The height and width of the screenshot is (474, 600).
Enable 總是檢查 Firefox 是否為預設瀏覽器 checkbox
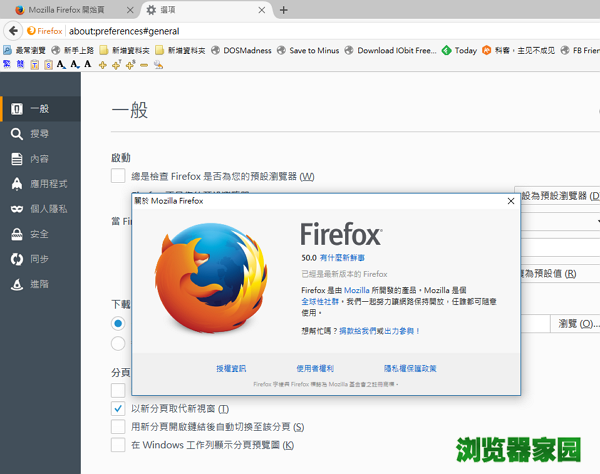click(118, 176)
